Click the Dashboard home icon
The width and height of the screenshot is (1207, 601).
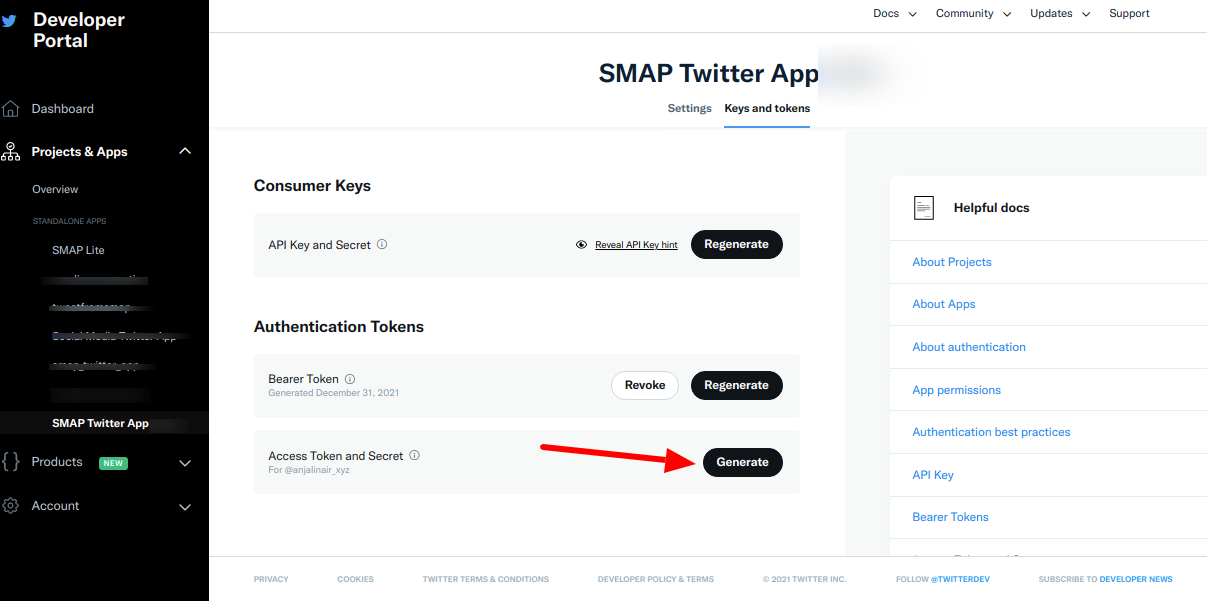pos(11,109)
